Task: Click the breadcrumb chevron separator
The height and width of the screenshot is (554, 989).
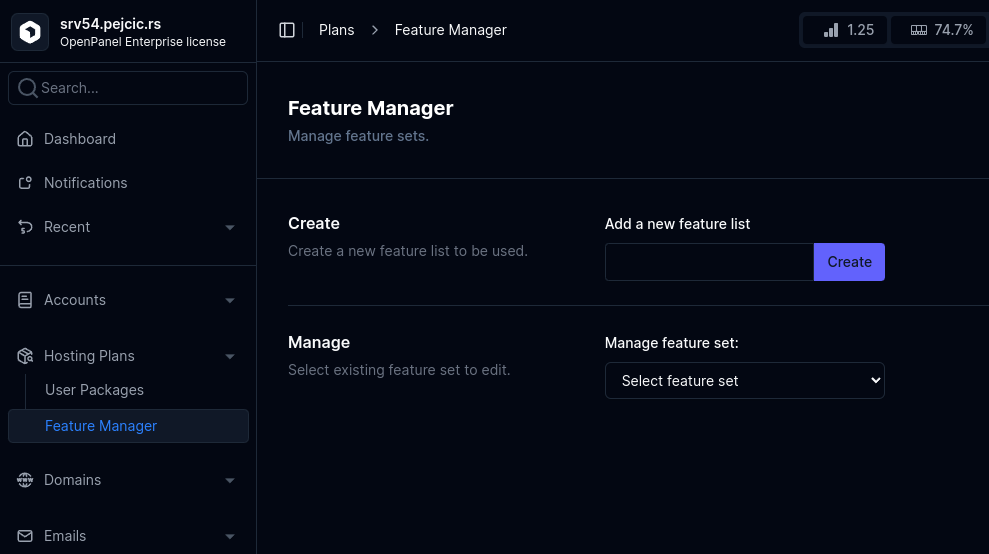Action: point(375,30)
